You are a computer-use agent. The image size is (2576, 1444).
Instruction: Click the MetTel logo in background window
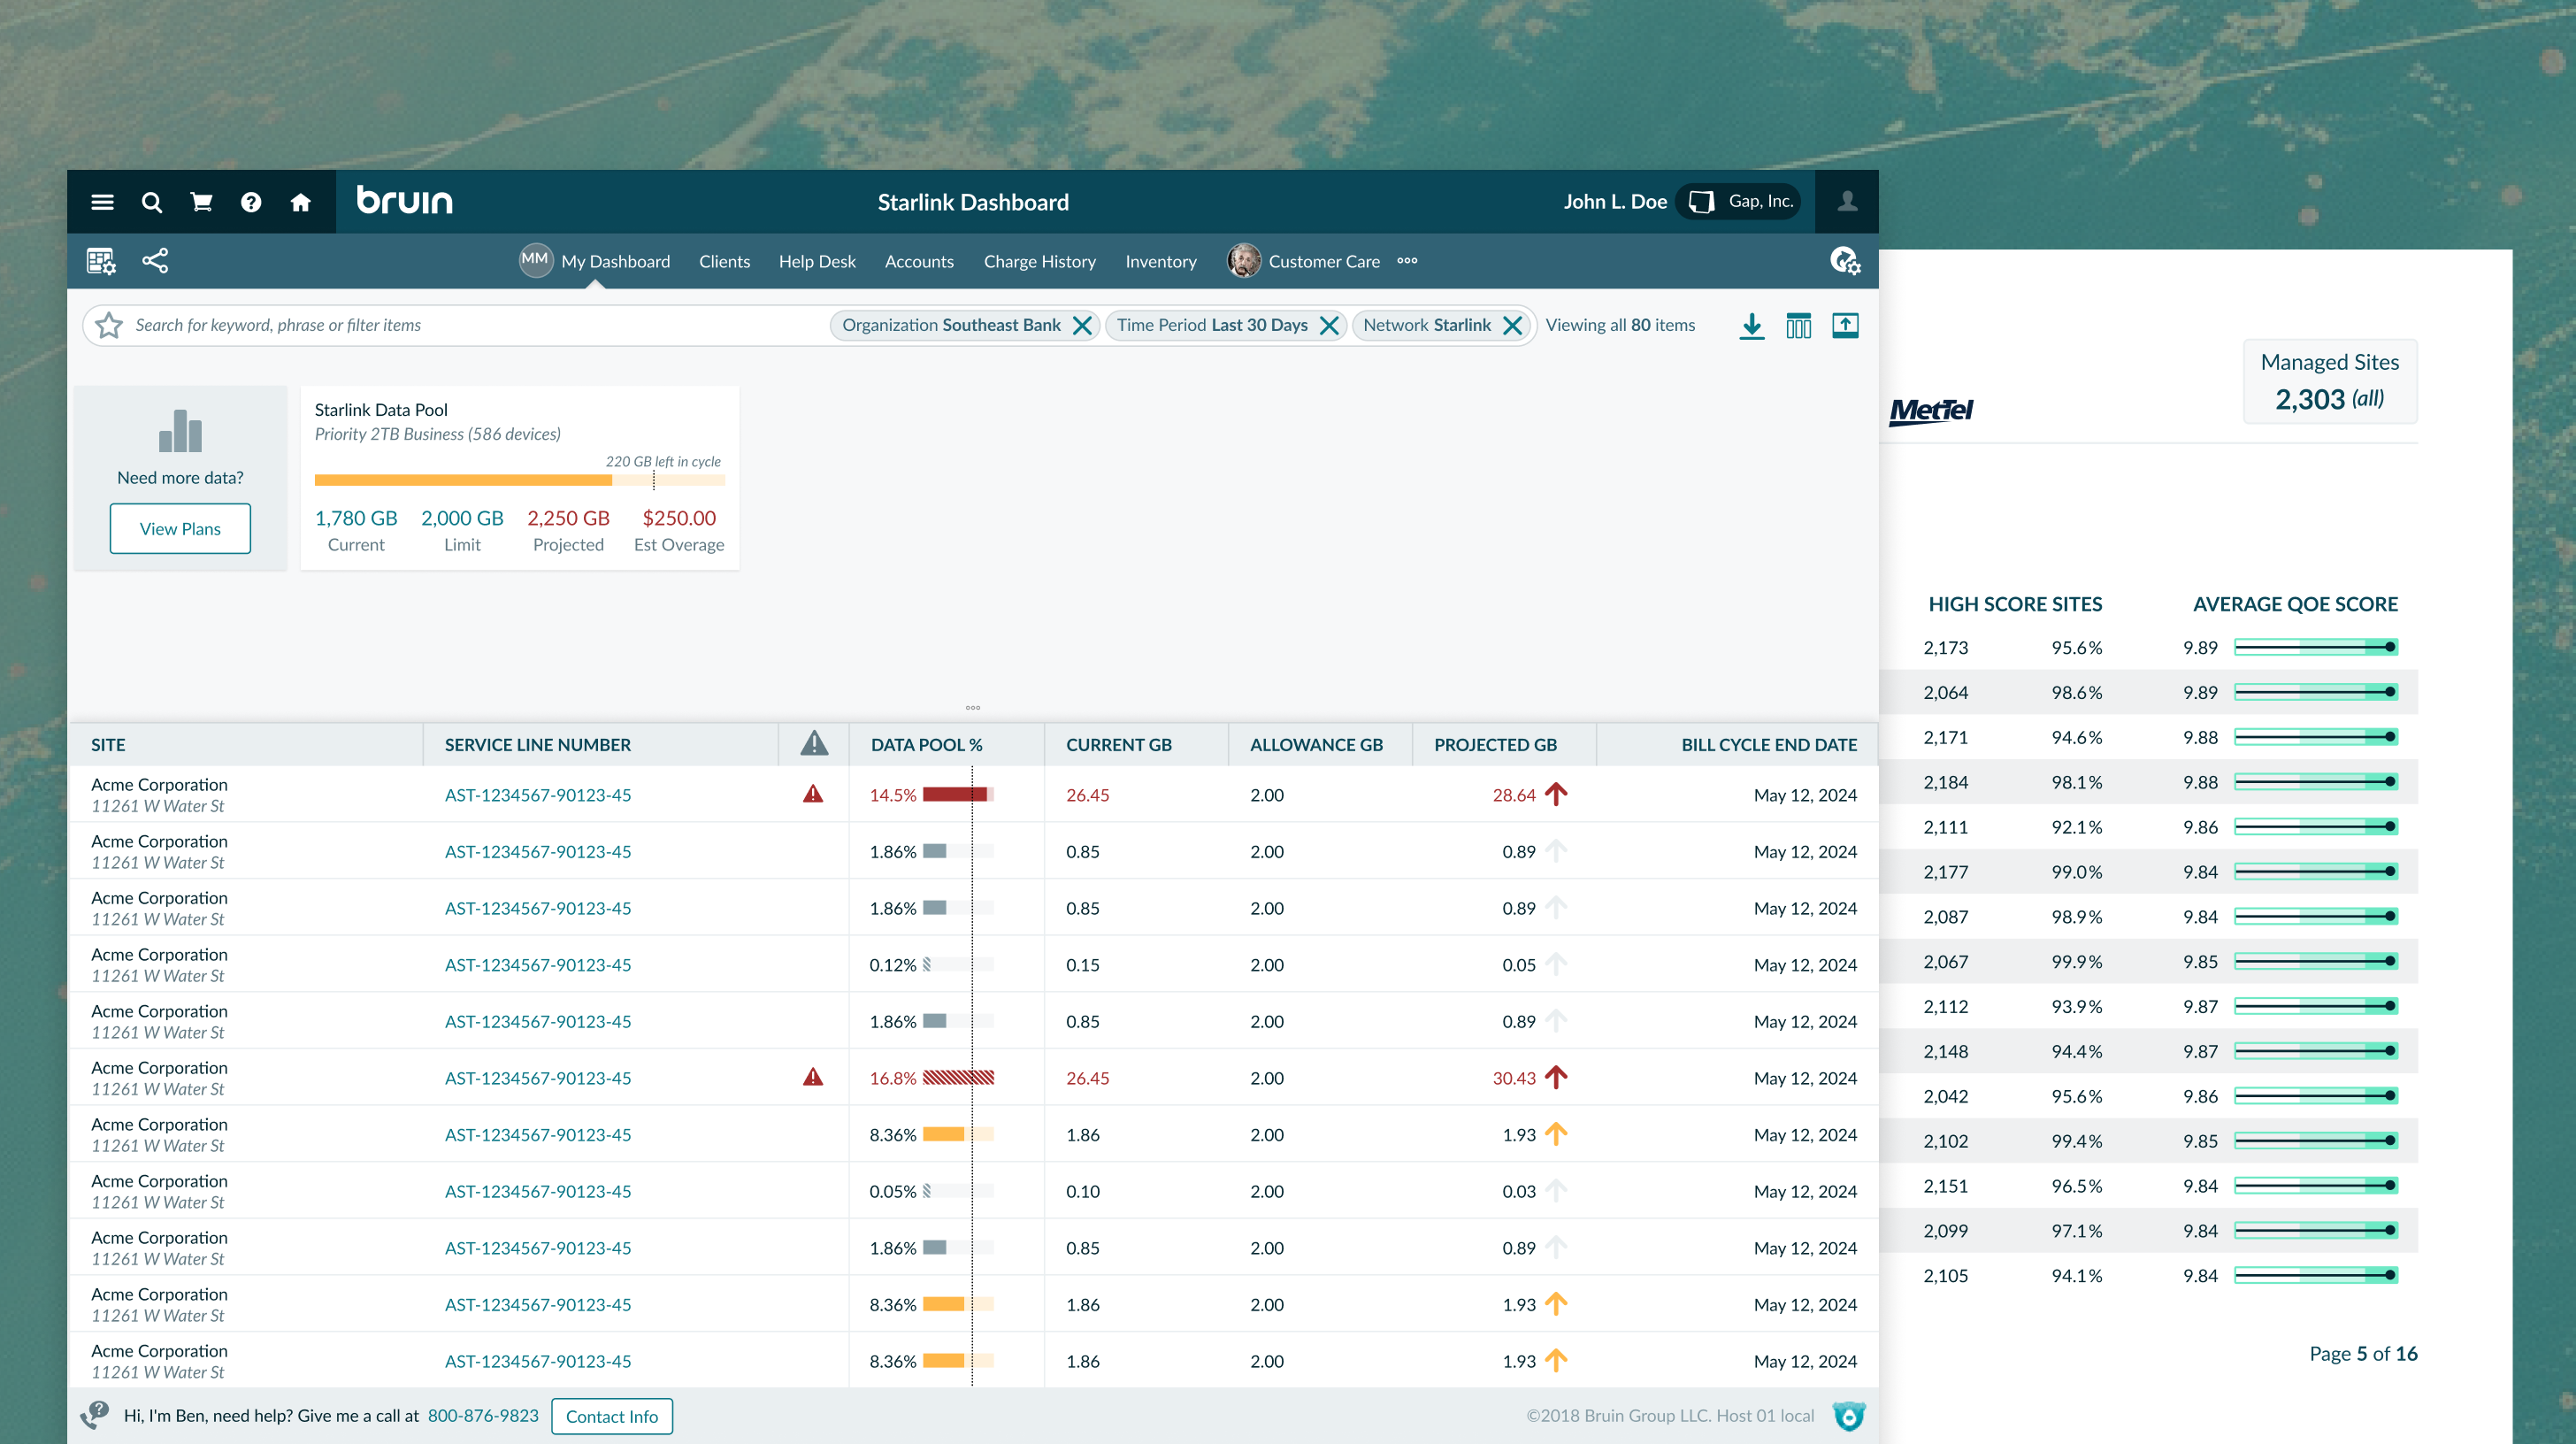(1931, 411)
